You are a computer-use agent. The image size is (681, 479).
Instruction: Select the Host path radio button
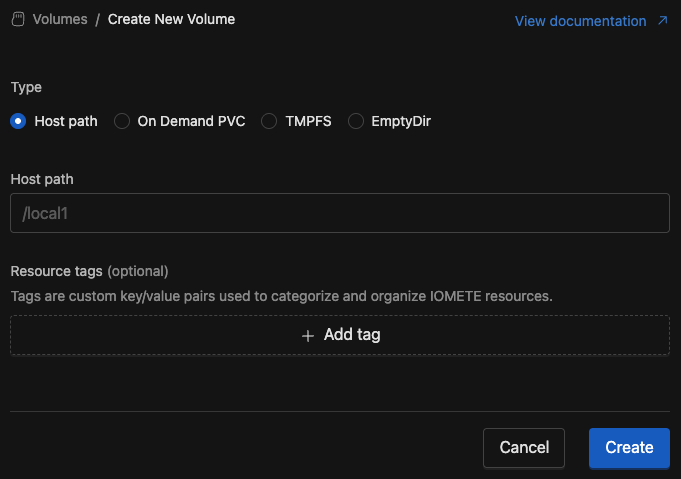(x=18, y=121)
